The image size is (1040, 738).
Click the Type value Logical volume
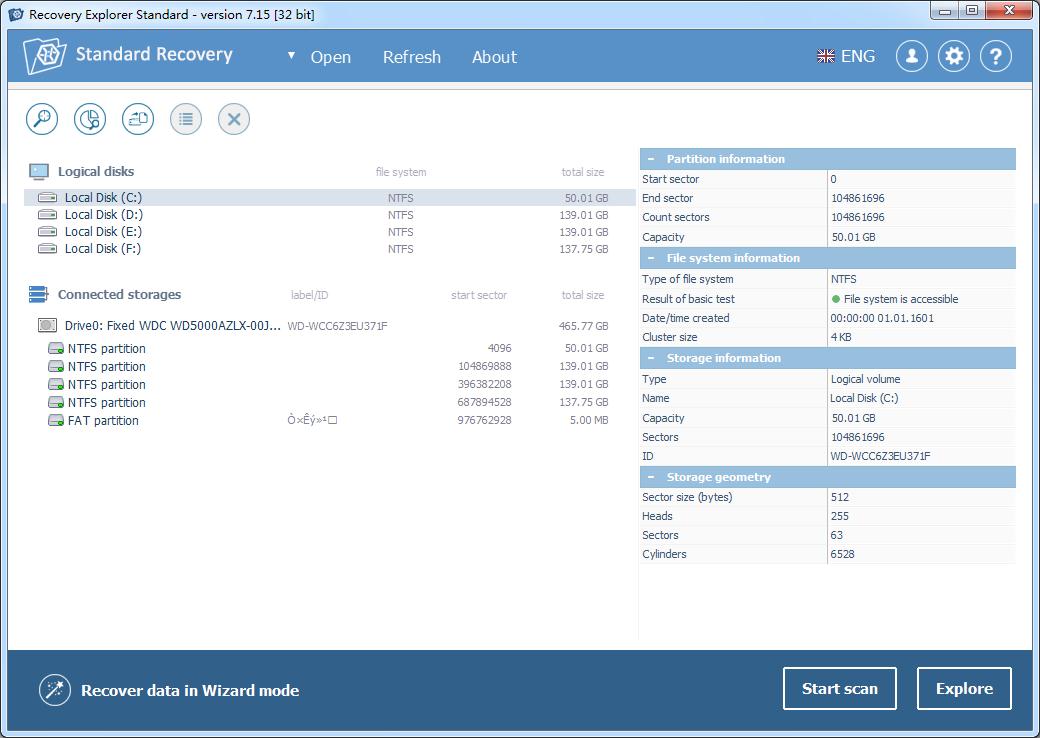[866, 379]
